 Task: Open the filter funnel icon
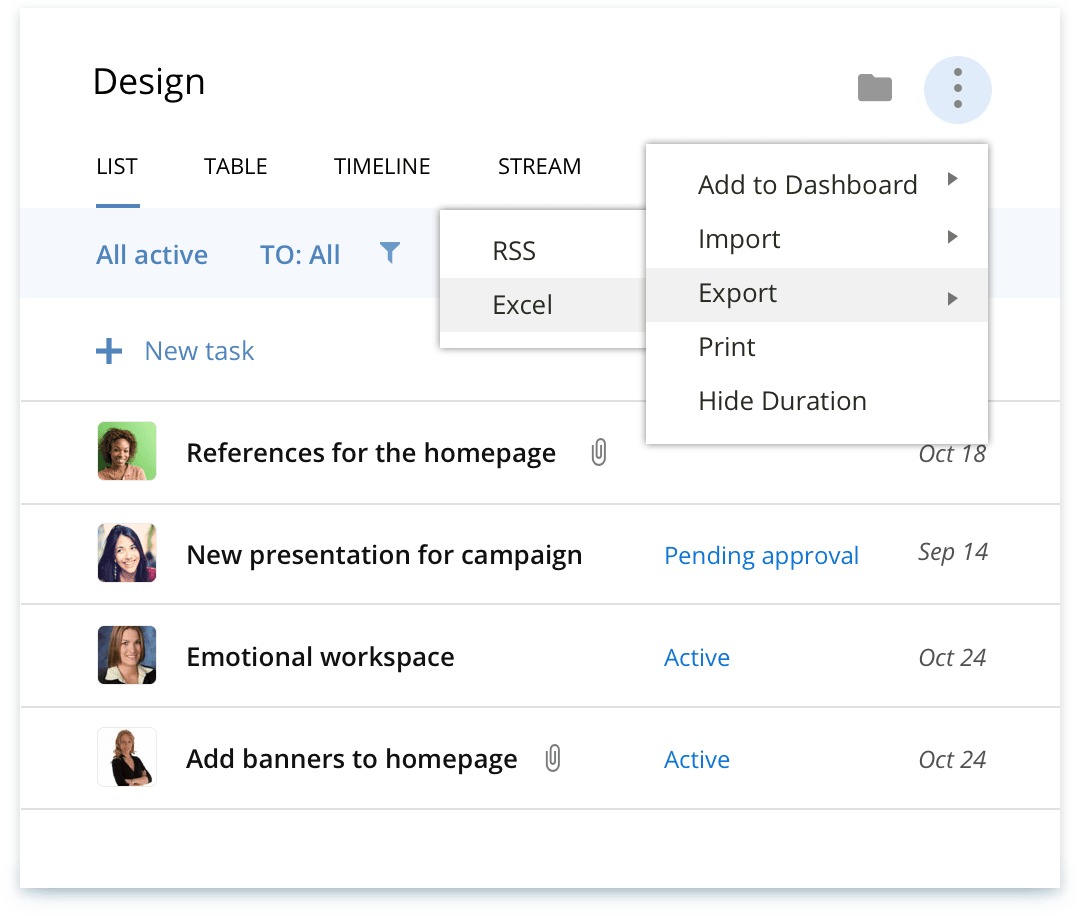[389, 254]
